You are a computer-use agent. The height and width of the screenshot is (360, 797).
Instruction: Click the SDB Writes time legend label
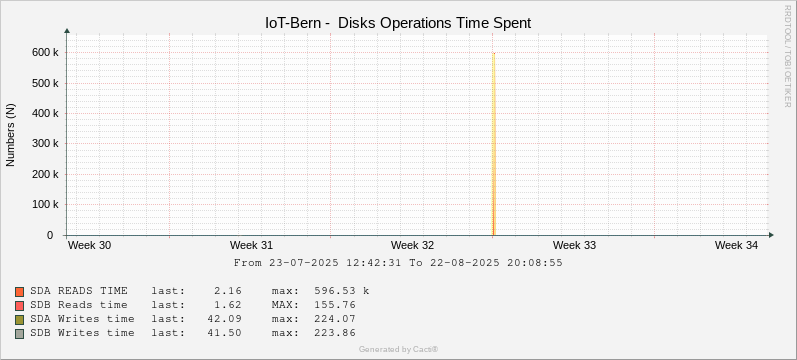[82, 333]
